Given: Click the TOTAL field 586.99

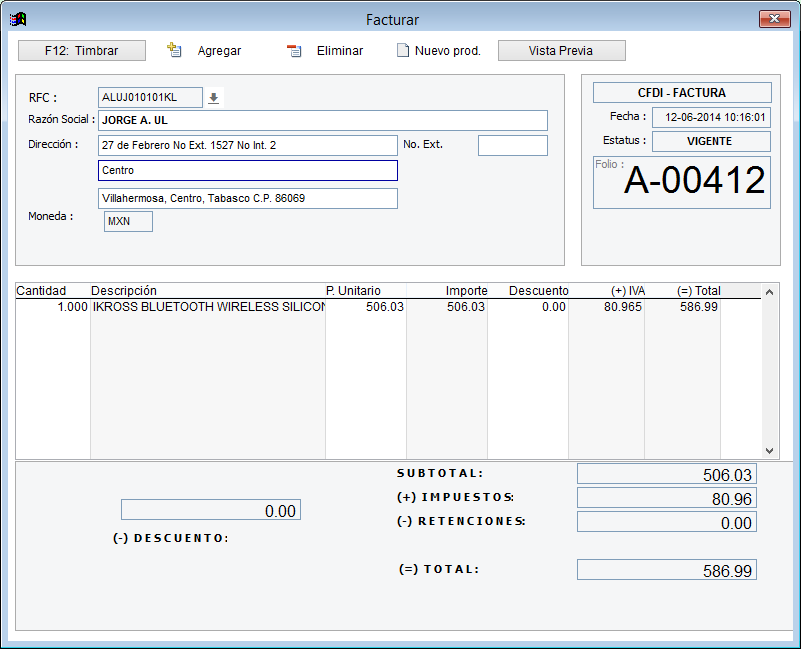Looking at the screenshot, I should click(667, 570).
